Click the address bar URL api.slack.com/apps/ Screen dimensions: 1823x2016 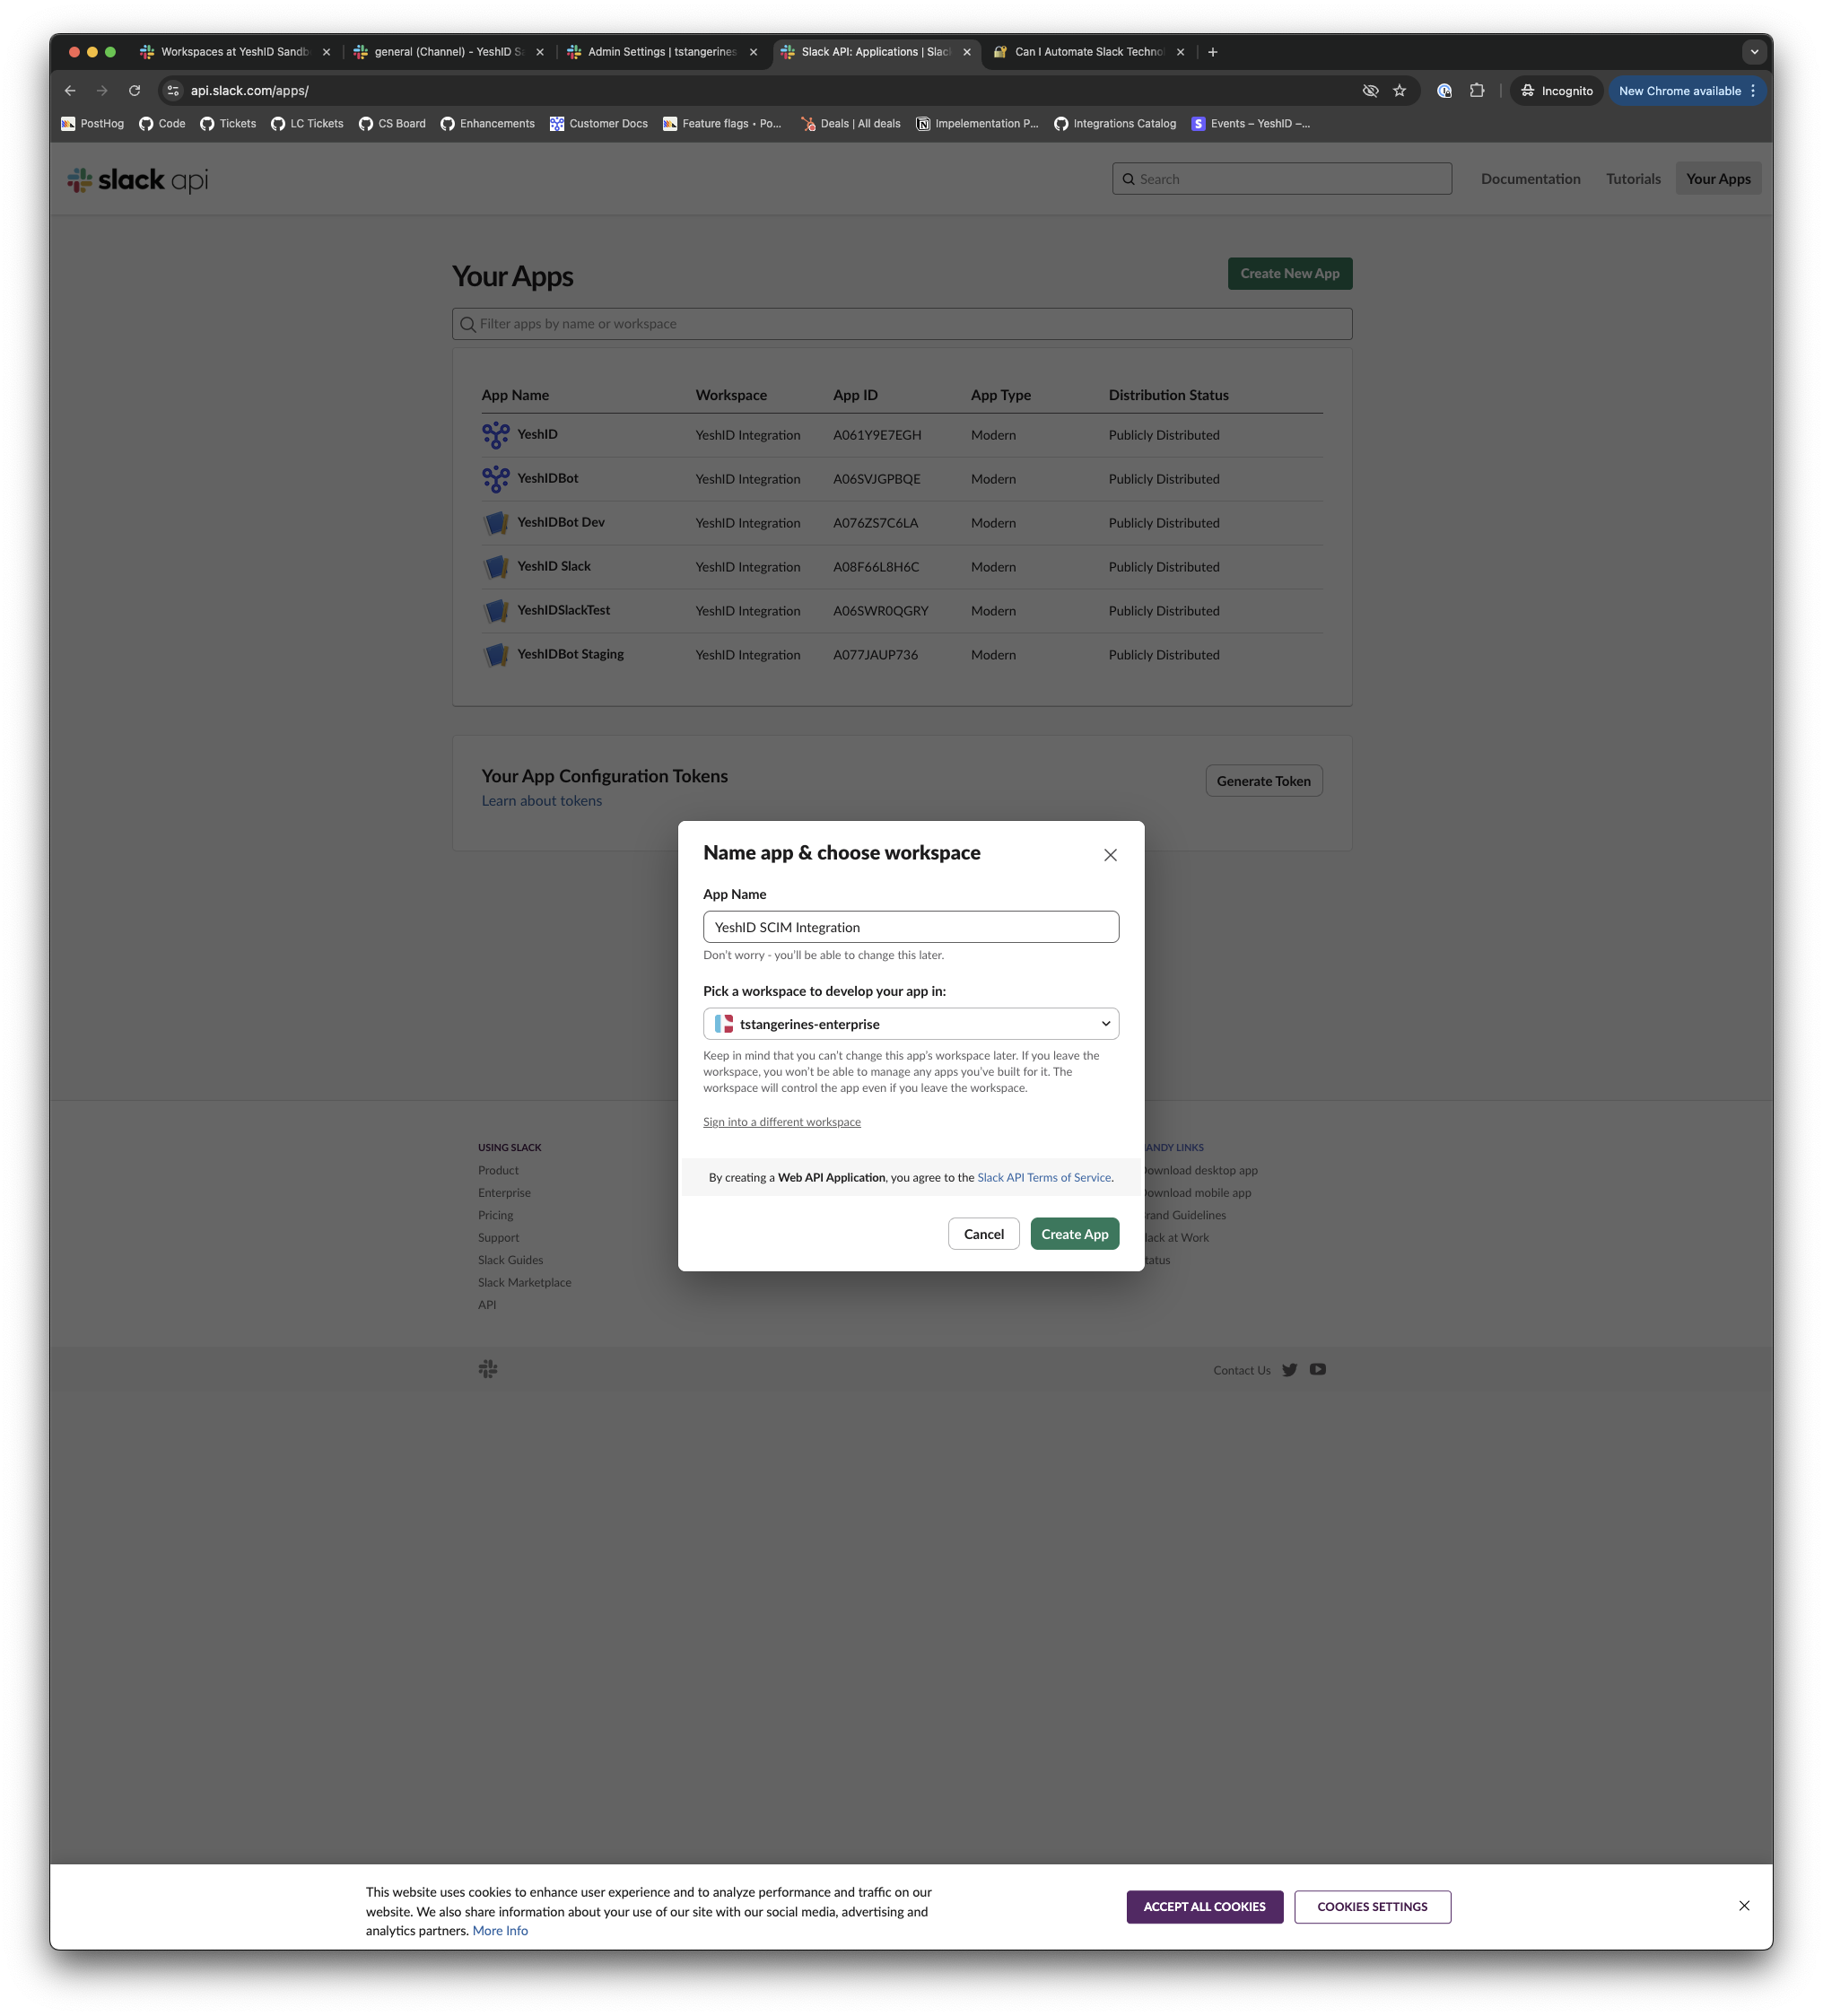coord(250,91)
